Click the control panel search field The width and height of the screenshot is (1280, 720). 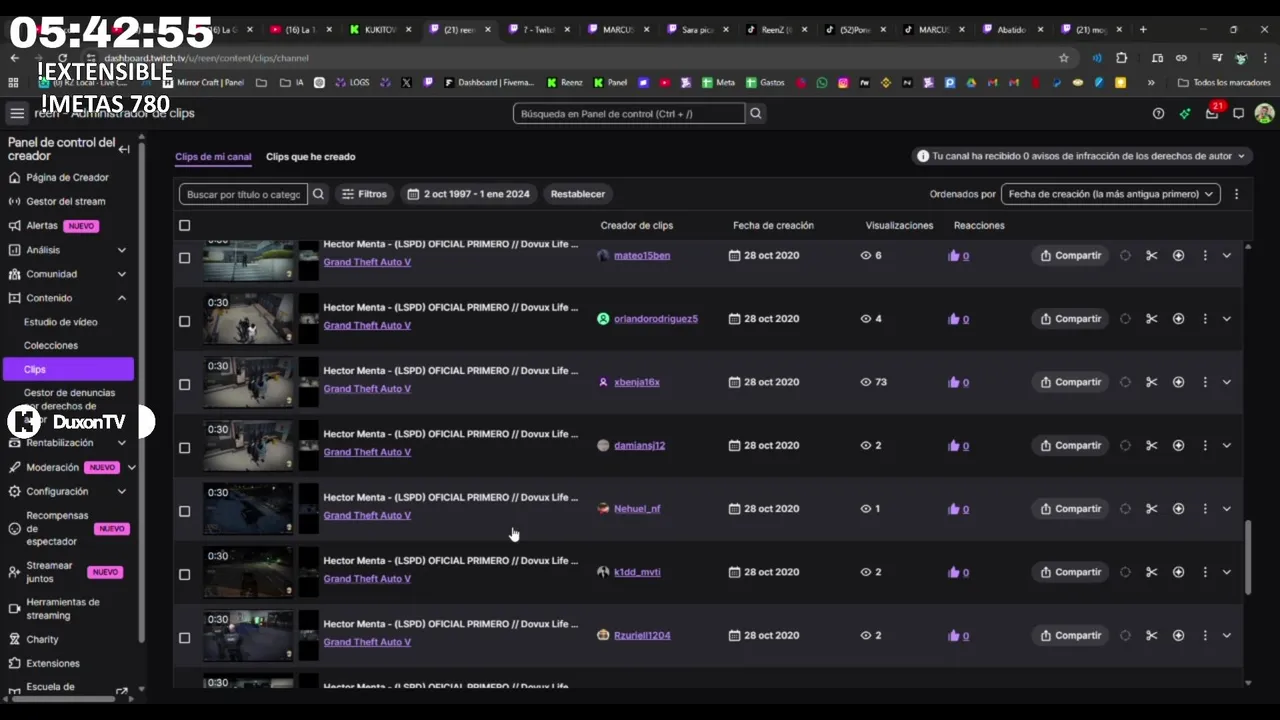(x=629, y=113)
